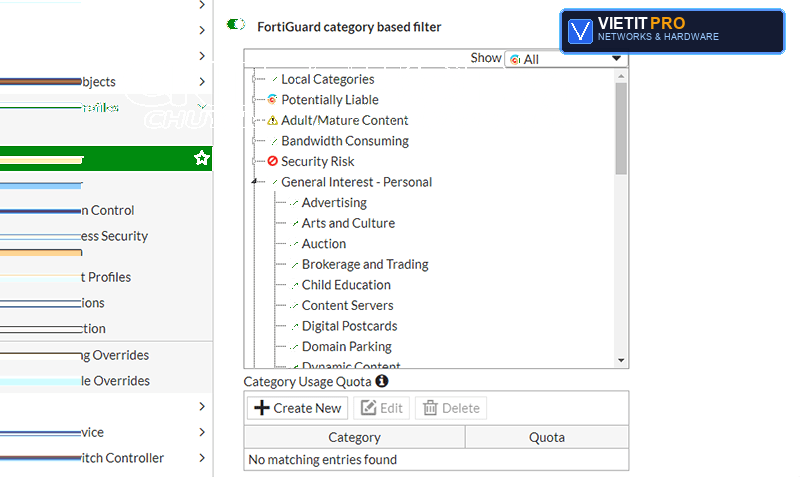Expand the Local Categories tree node
Screen dimensions: 800x477
coord(254,79)
